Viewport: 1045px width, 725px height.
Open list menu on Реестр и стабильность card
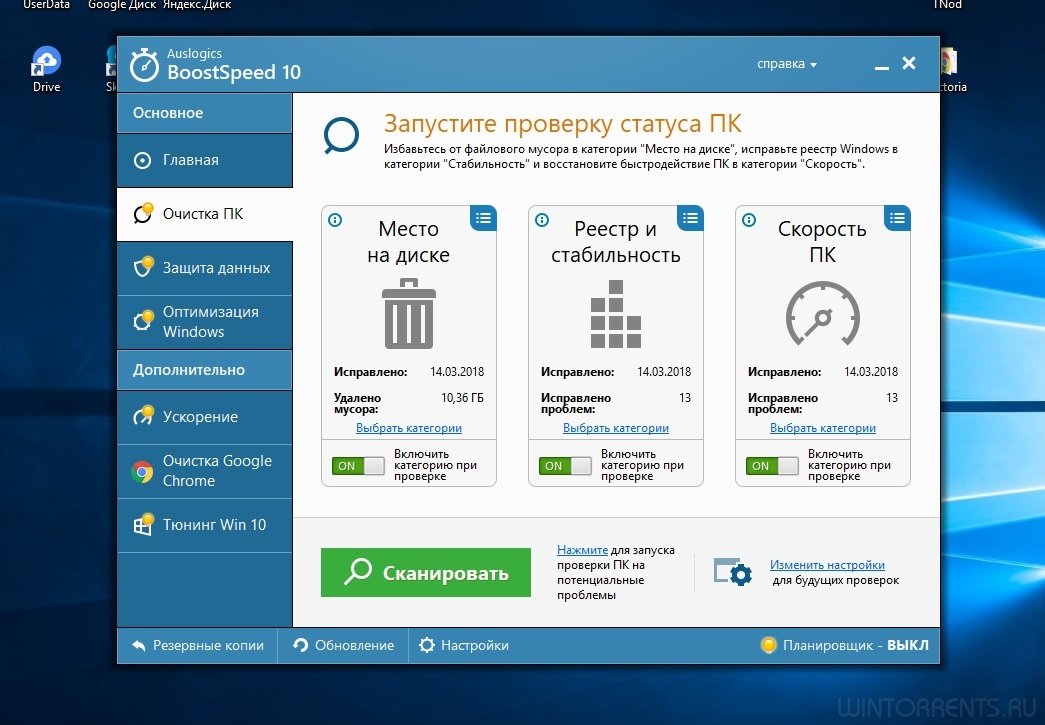(x=691, y=217)
